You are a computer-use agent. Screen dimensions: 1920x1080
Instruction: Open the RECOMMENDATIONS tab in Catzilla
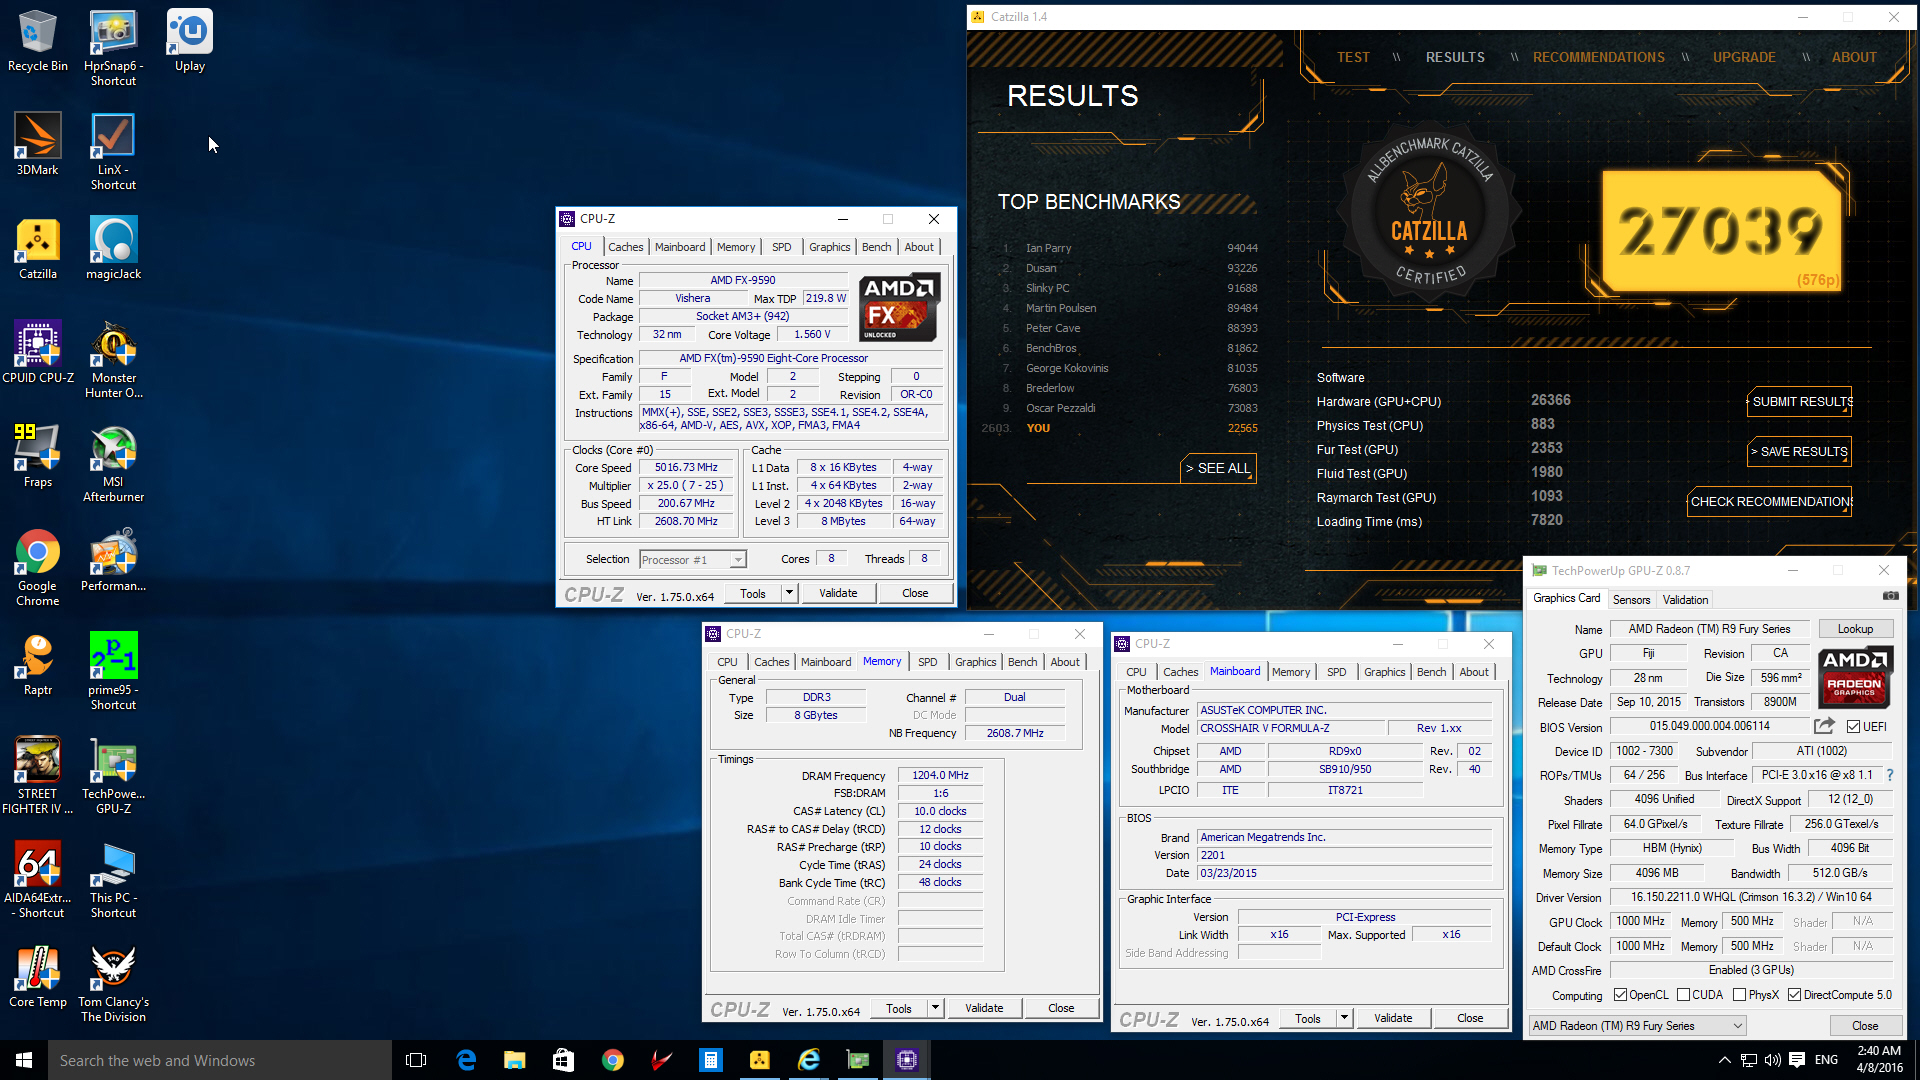[1598, 57]
